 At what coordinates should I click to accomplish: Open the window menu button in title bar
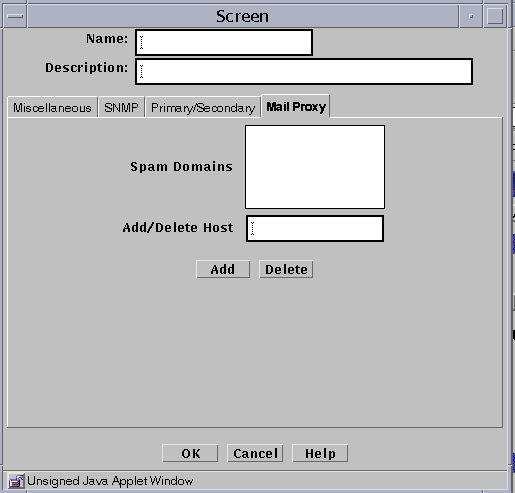(15, 16)
